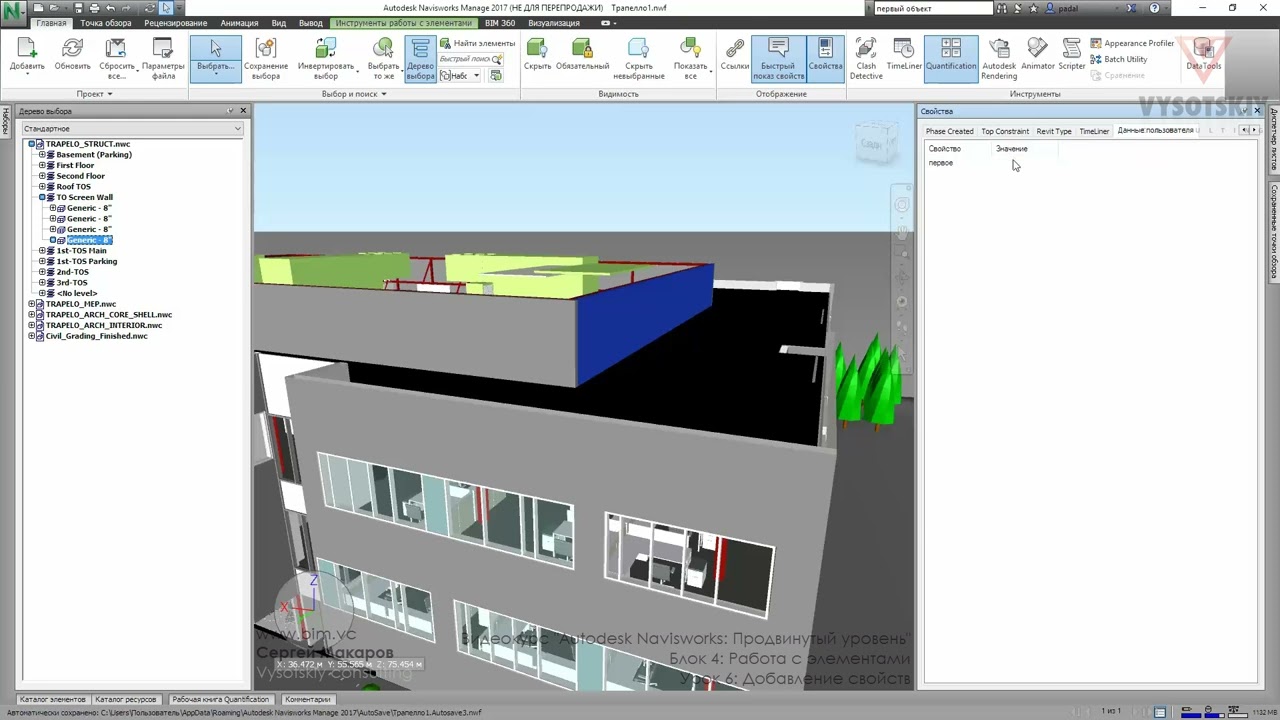Viewport: 1280px width, 720px height.
Task: Open the Комментарии bottom tab
Action: tap(307, 699)
